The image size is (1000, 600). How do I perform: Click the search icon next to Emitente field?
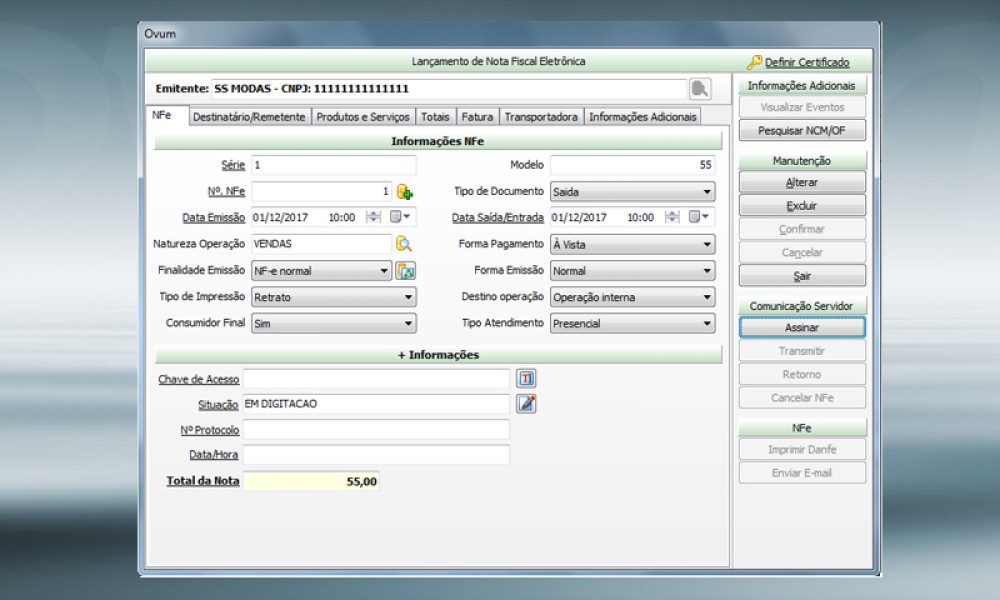pyautogui.click(x=700, y=89)
